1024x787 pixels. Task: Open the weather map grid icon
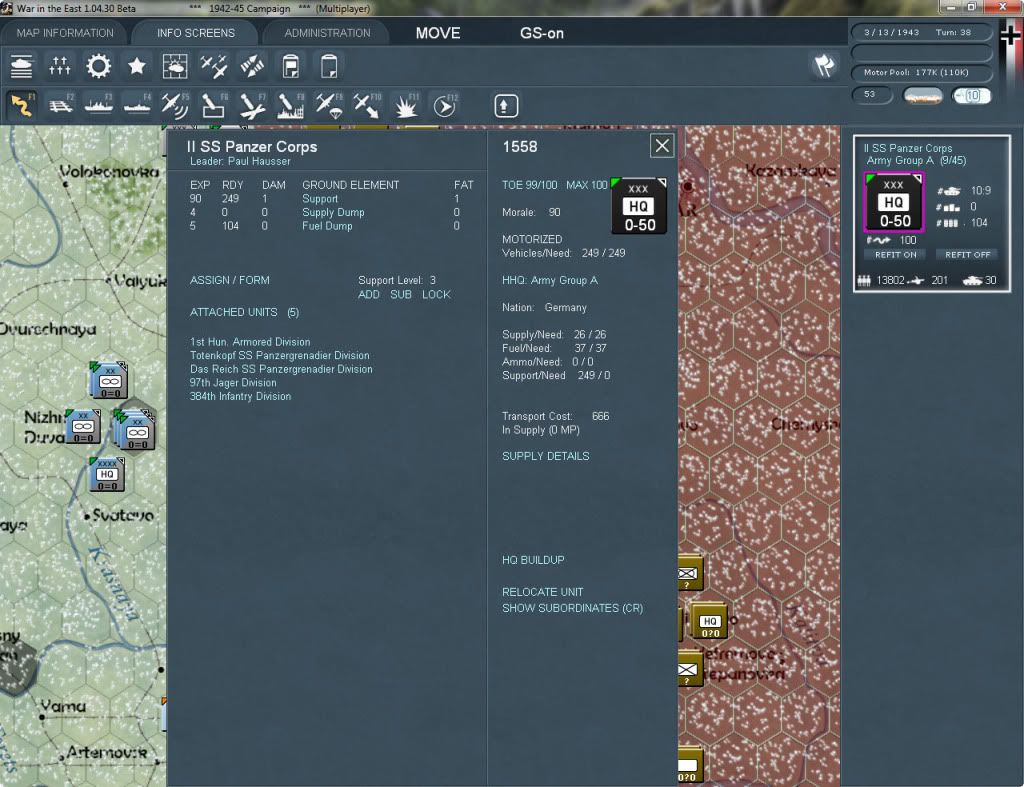pos(175,66)
